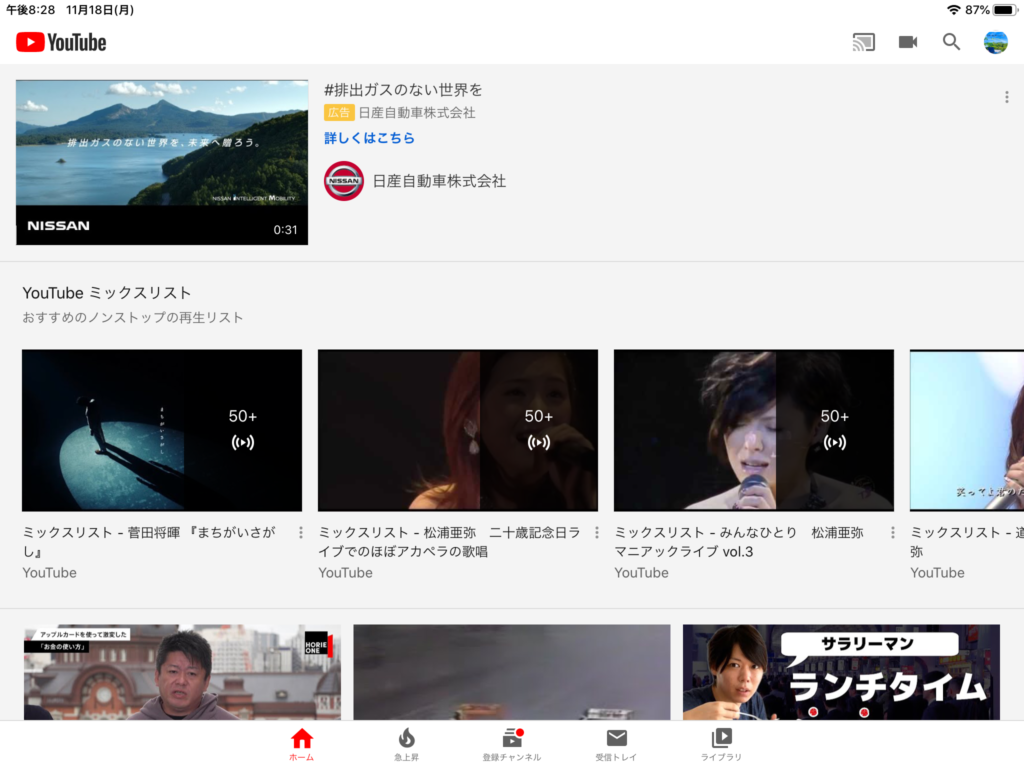Screen dimensions: 1024x768
Task: Open options for みんなひとり mix list
Action: 892,533
